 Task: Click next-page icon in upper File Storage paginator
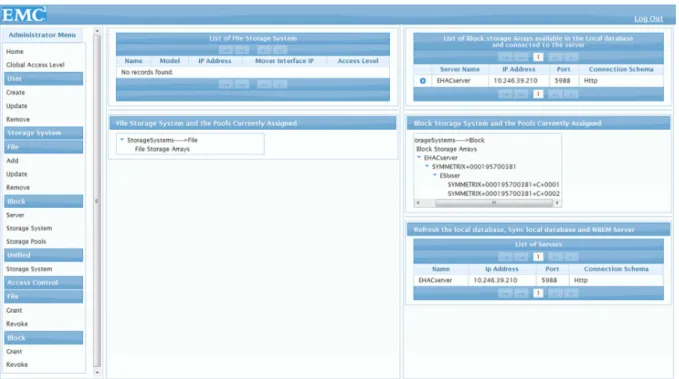(x=264, y=50)
